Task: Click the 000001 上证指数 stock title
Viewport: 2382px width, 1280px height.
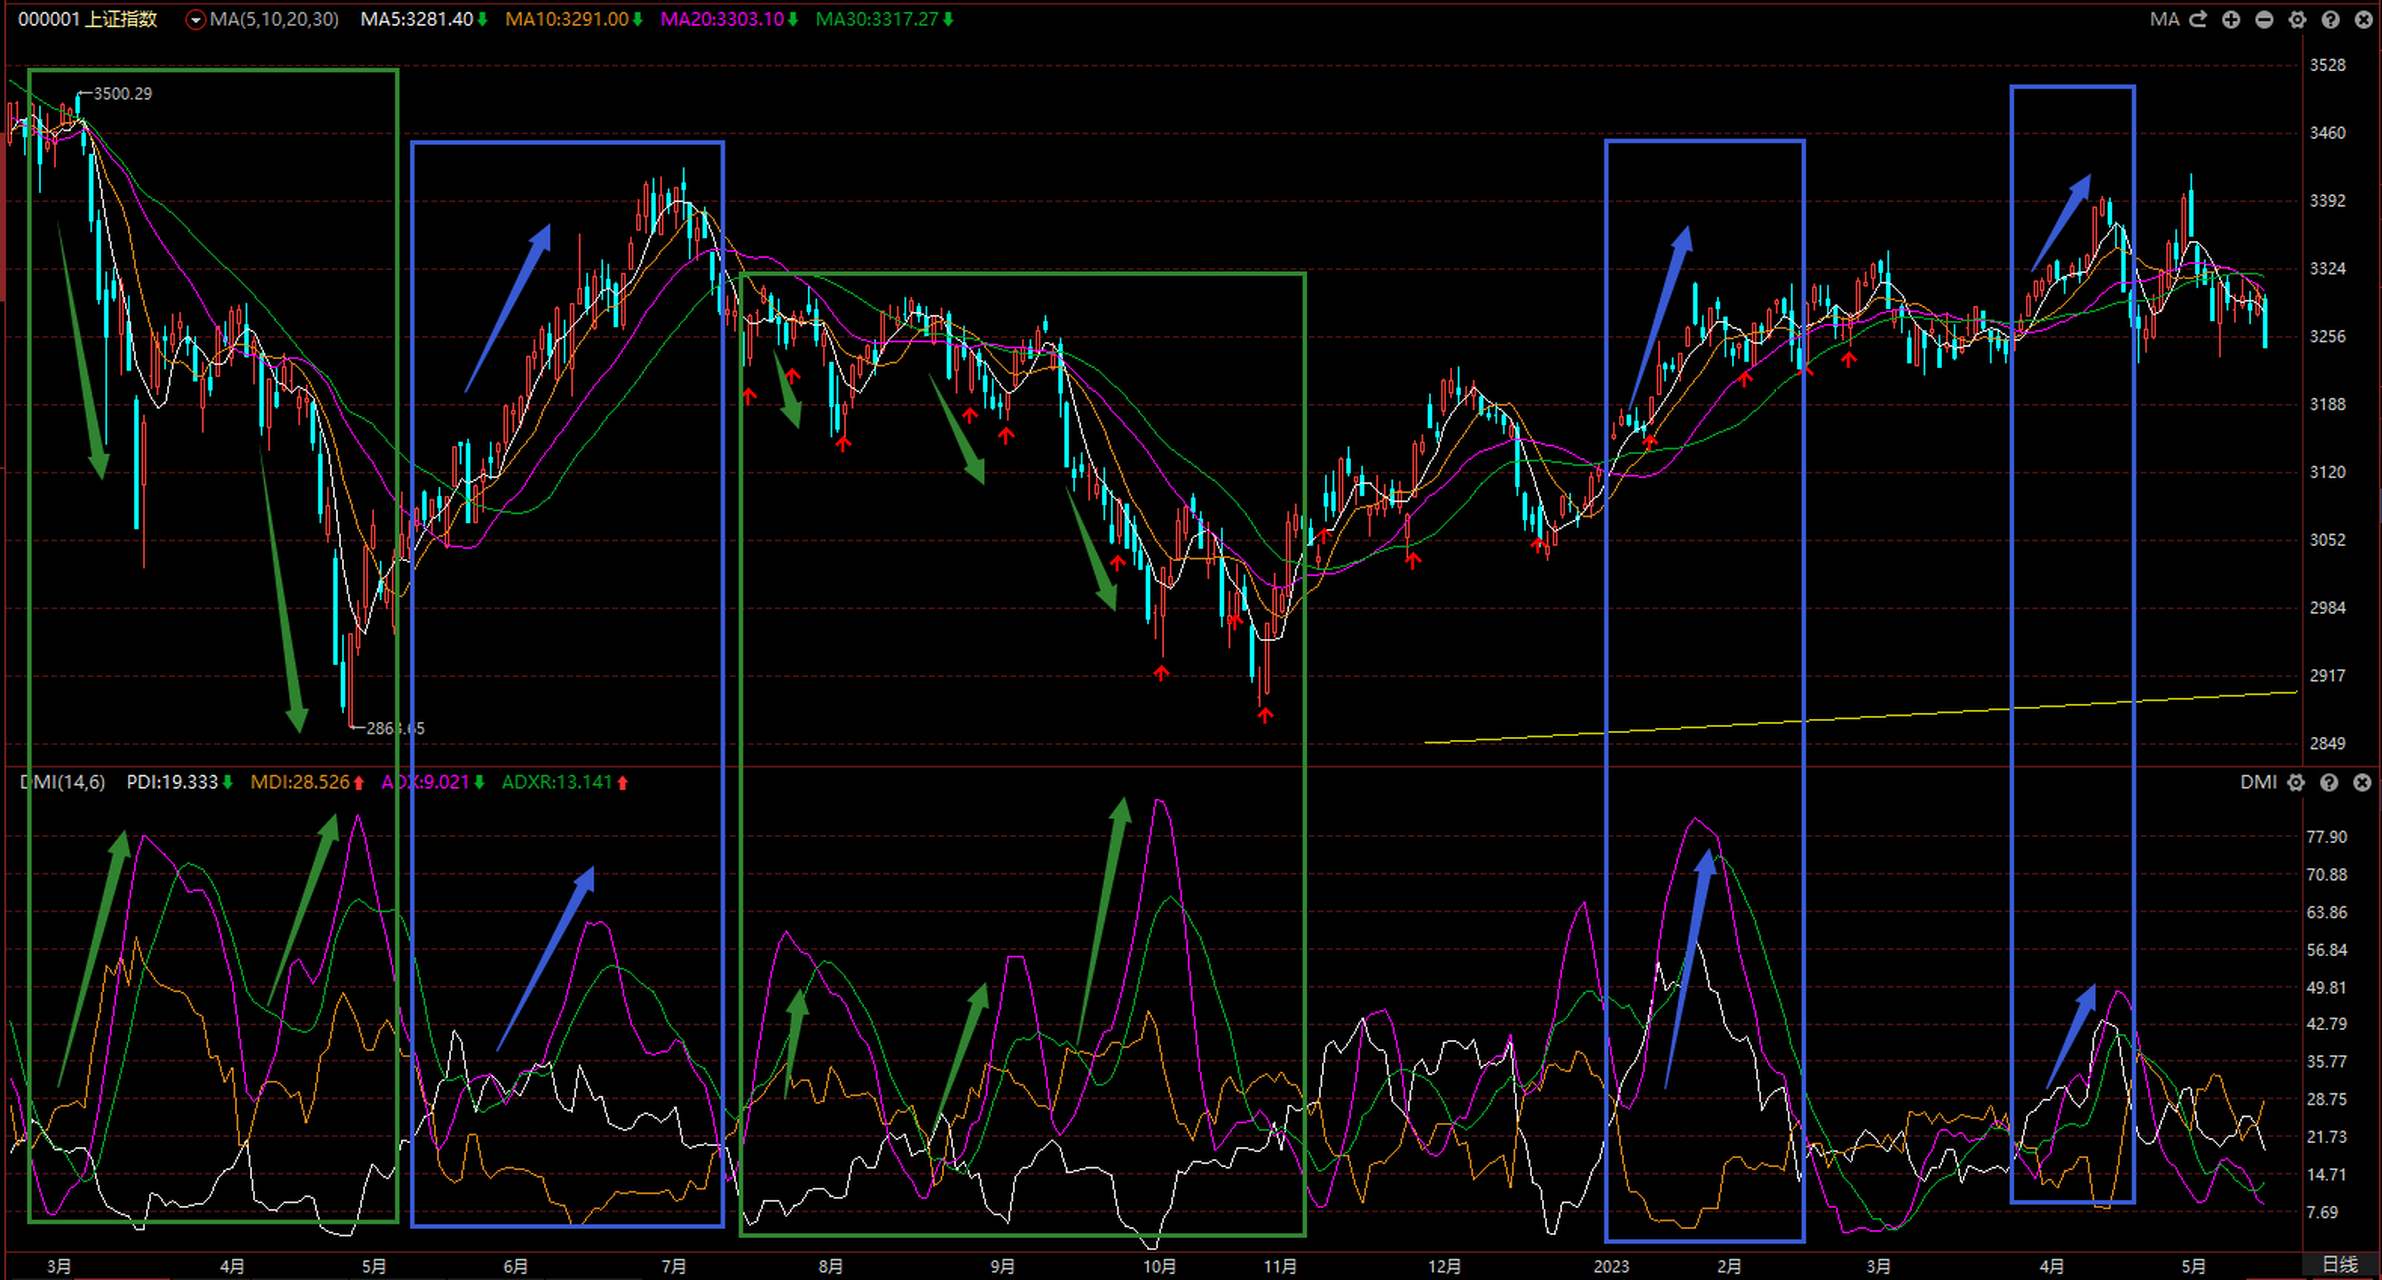Action: click(88, 19)
